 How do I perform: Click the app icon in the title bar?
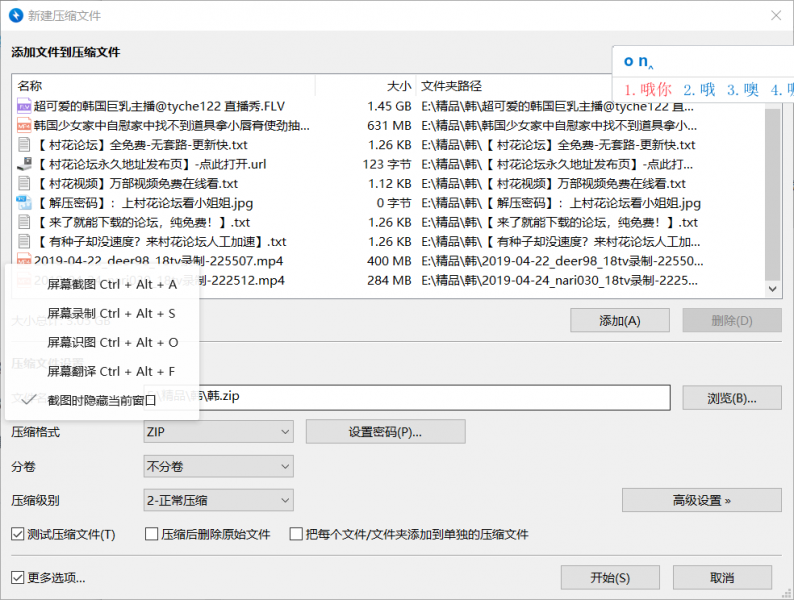(16, 16)
